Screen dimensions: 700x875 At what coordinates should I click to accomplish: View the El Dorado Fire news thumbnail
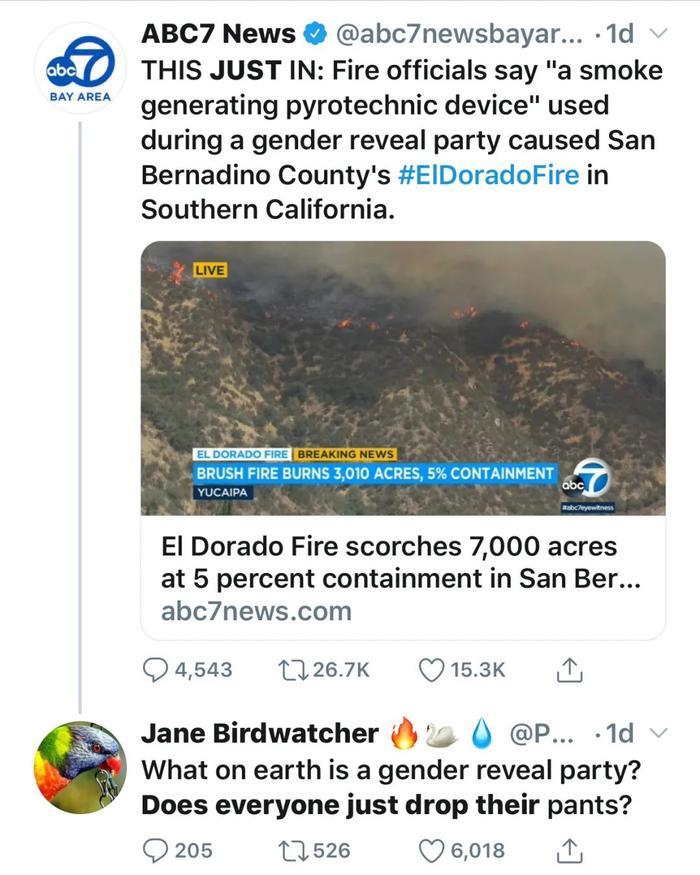tap(403, 377)
